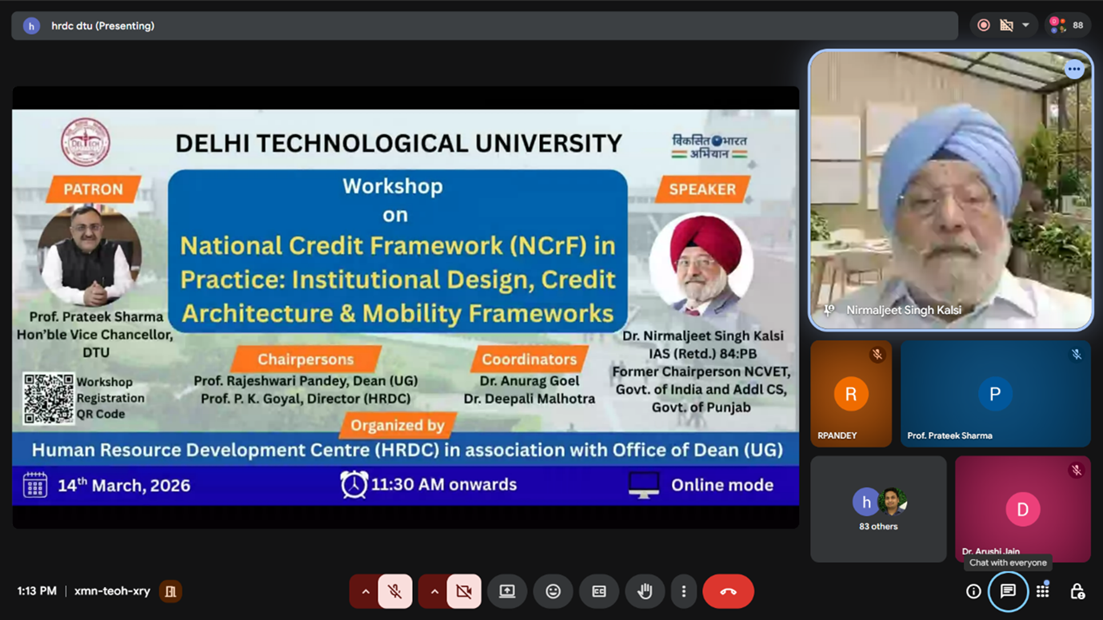Click muted mic icon on Arushi Jain tile
Screen dimensions: 1103x620
tap(1076, 470)
